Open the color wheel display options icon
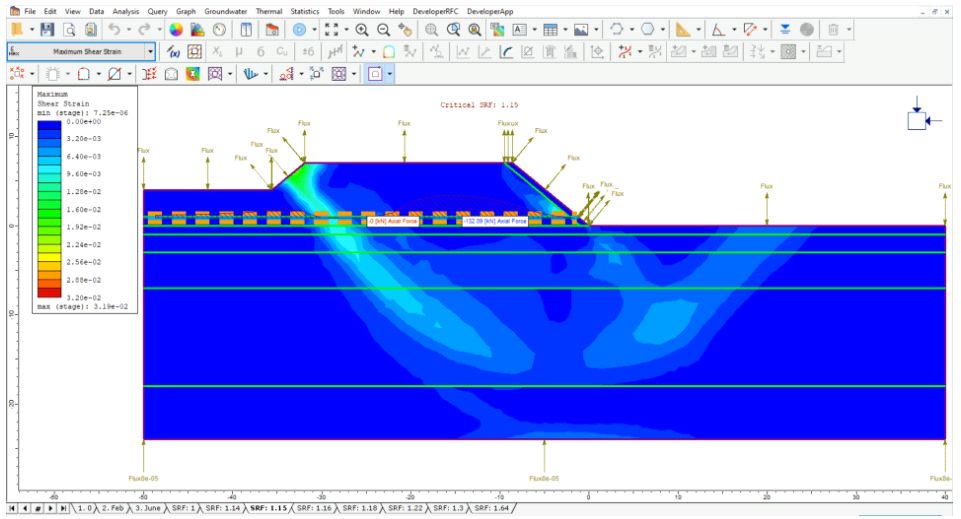 (176, 30)
